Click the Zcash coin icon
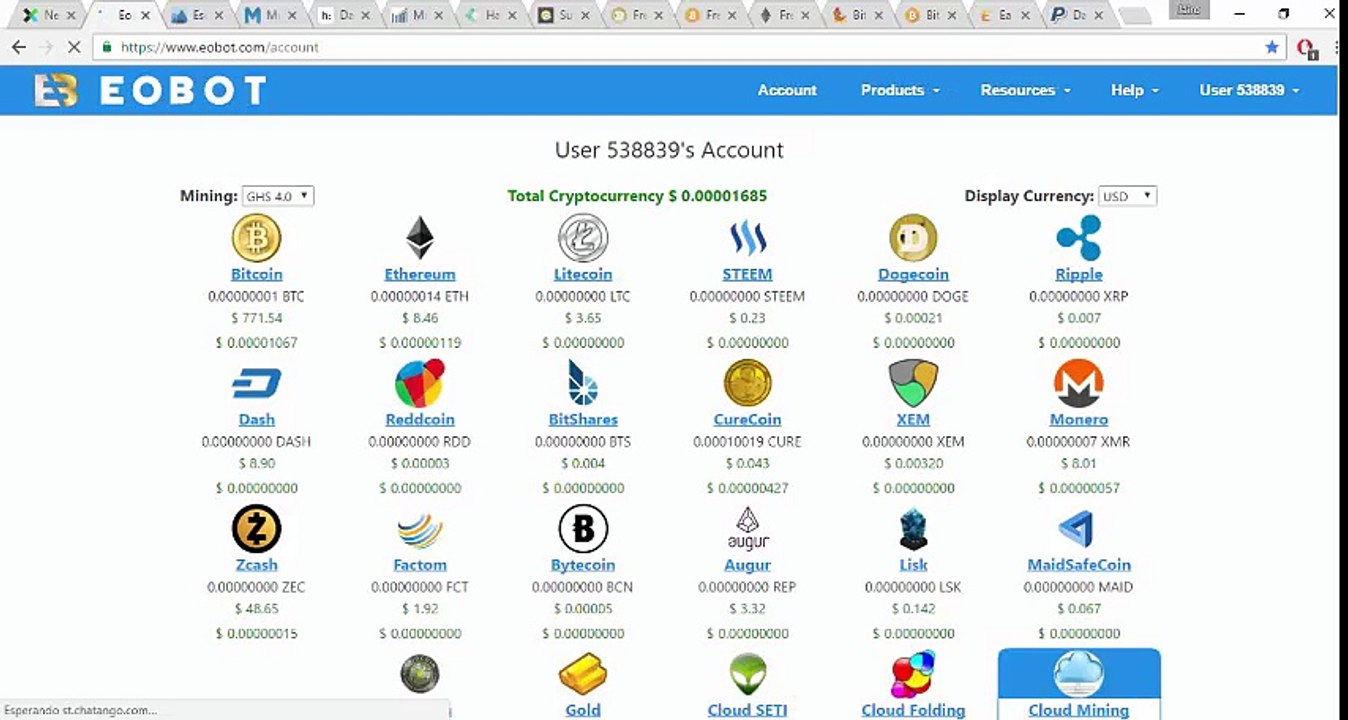 pos(257,529)
